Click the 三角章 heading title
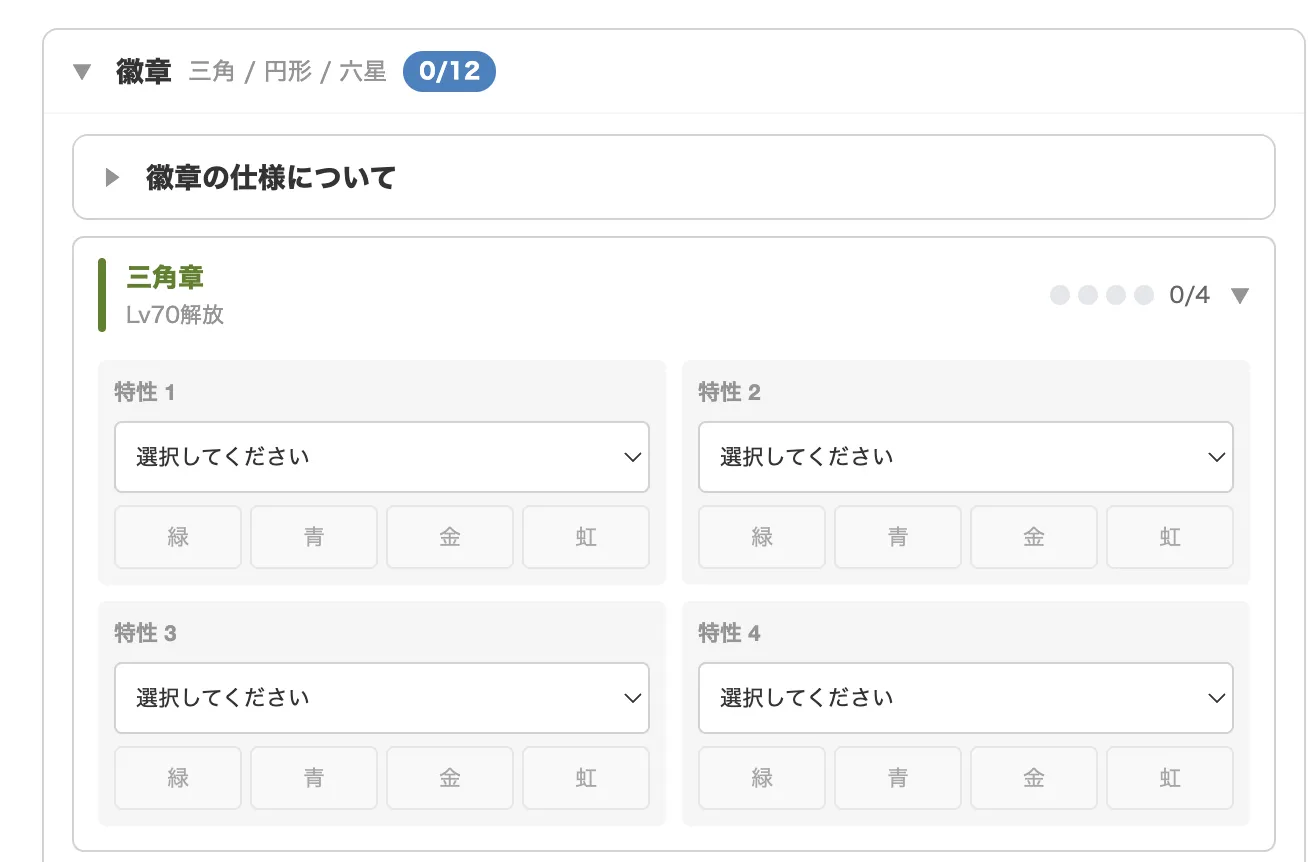The height and width of the screenshot is (862, 1308). 165,277
